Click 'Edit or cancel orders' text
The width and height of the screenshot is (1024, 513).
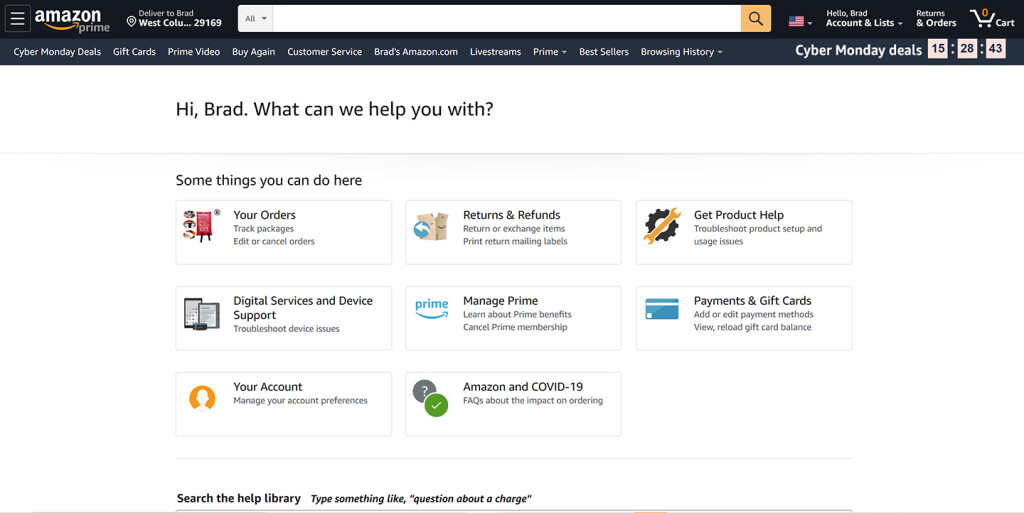tap(274, 241)
